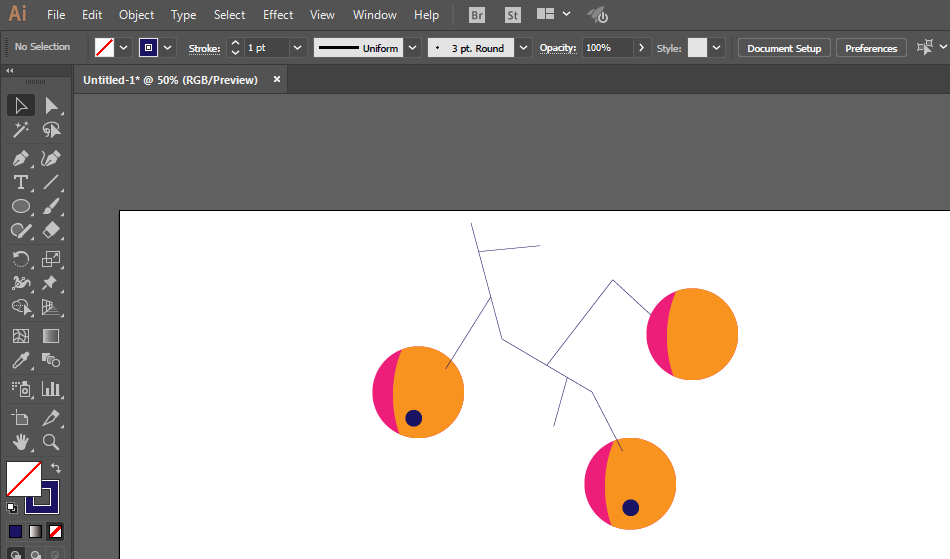Screen dimensions: 950x559
Task: Activate the Artboard tool
Action: click(21, 418)
